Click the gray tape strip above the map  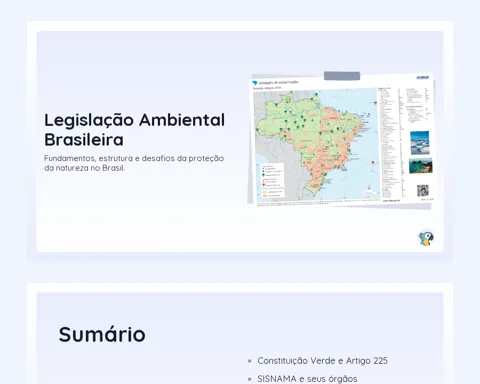coord(342,76)
